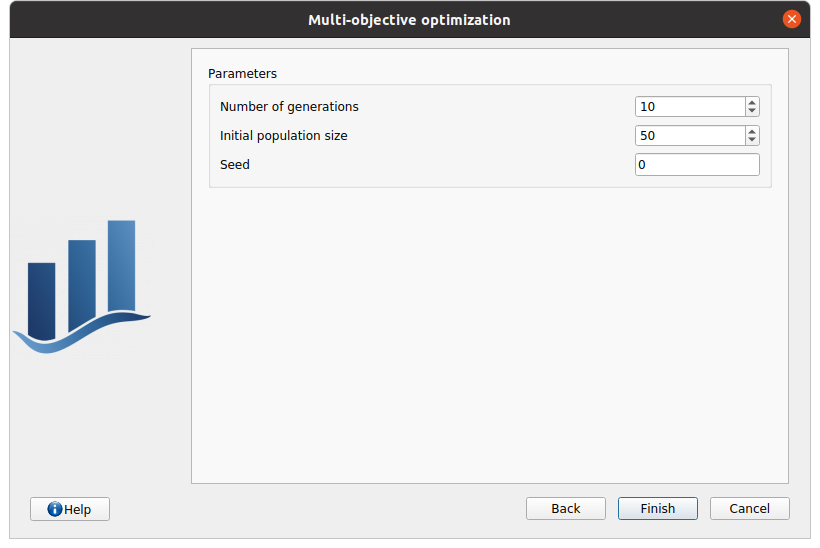
Task: Click the Number of generations label
Action: point(289,107)
